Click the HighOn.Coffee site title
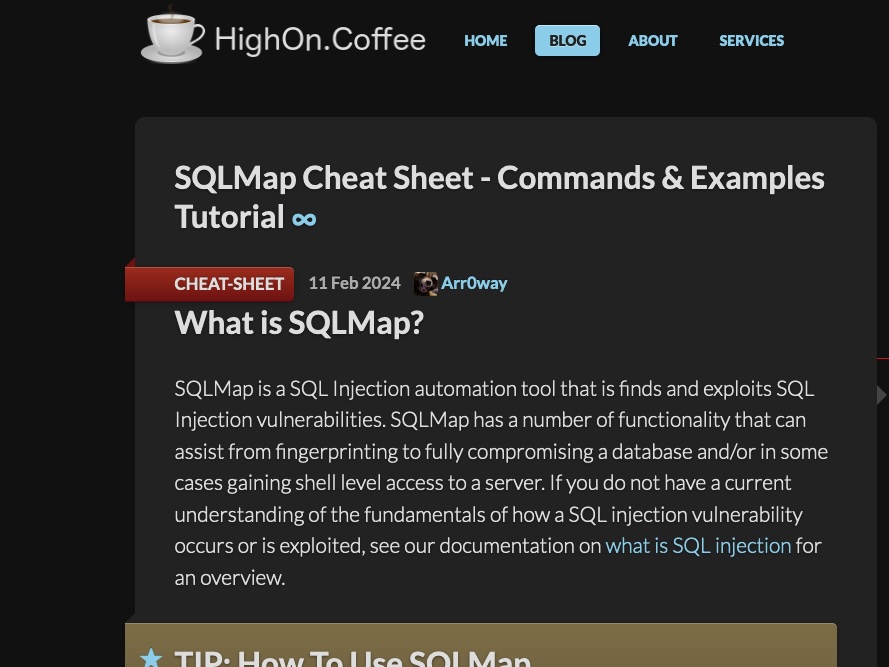889x667 pixels. pos(320,40)
